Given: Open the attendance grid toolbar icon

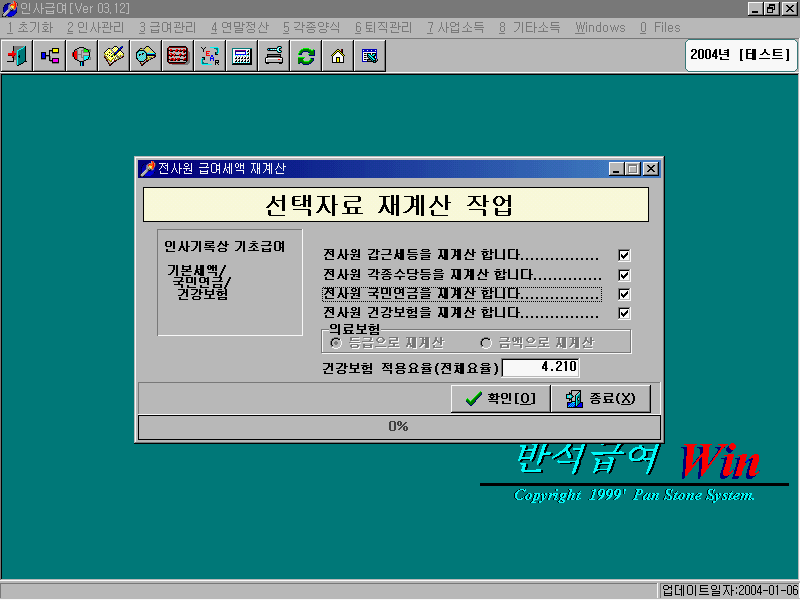Looking at the screenshot, I should [178, 57].
